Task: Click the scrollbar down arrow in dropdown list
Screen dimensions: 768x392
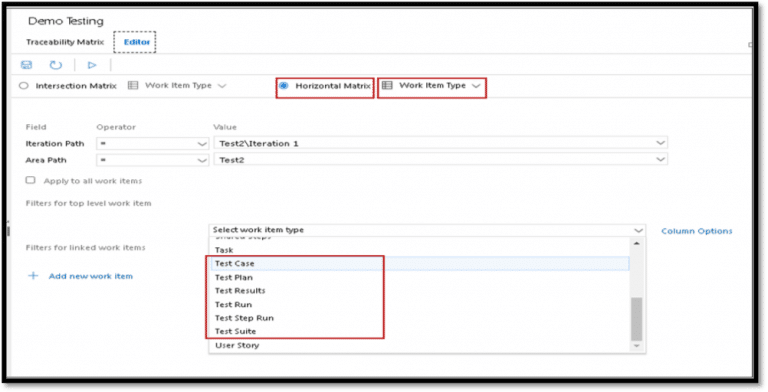Action: 636,346
